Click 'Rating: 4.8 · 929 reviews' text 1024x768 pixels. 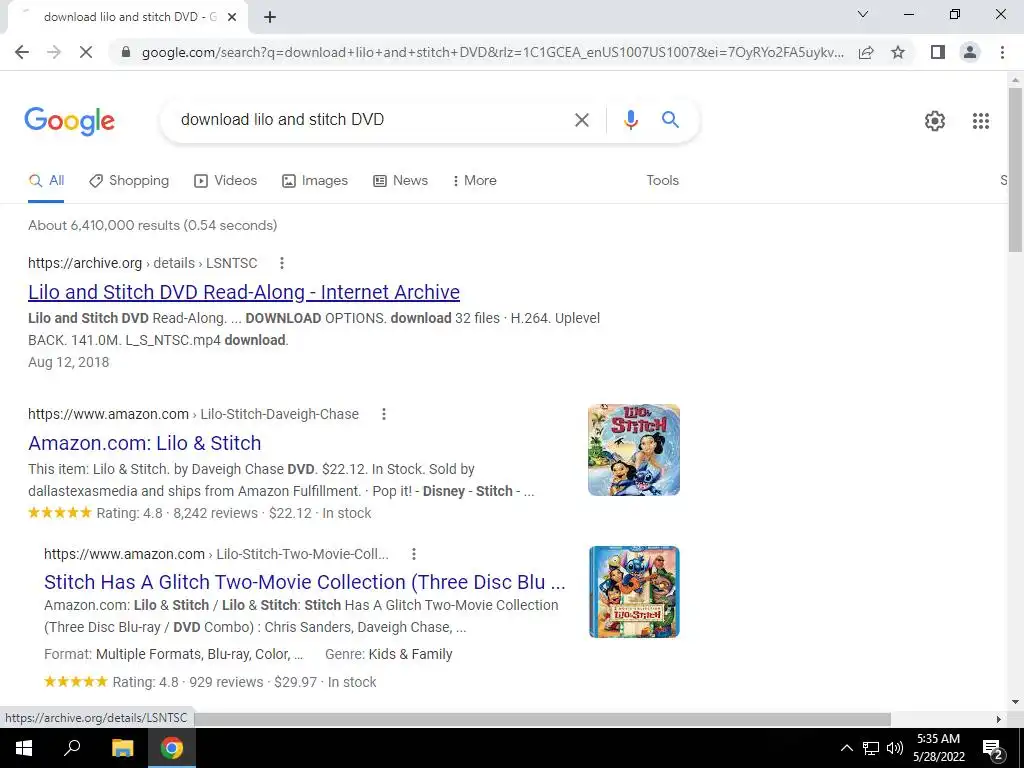[188, 682]
